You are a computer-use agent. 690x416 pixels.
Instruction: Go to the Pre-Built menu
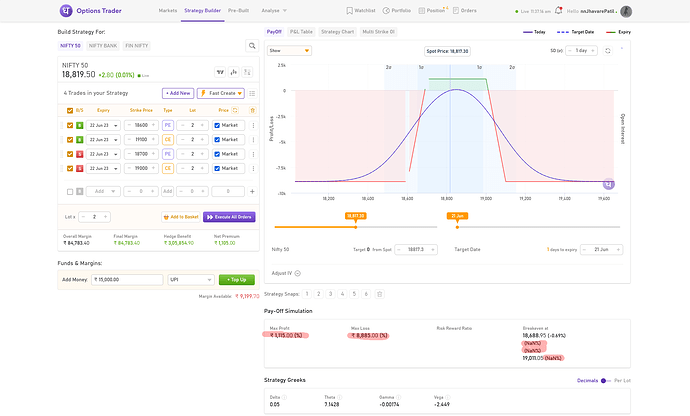point(239,12)
